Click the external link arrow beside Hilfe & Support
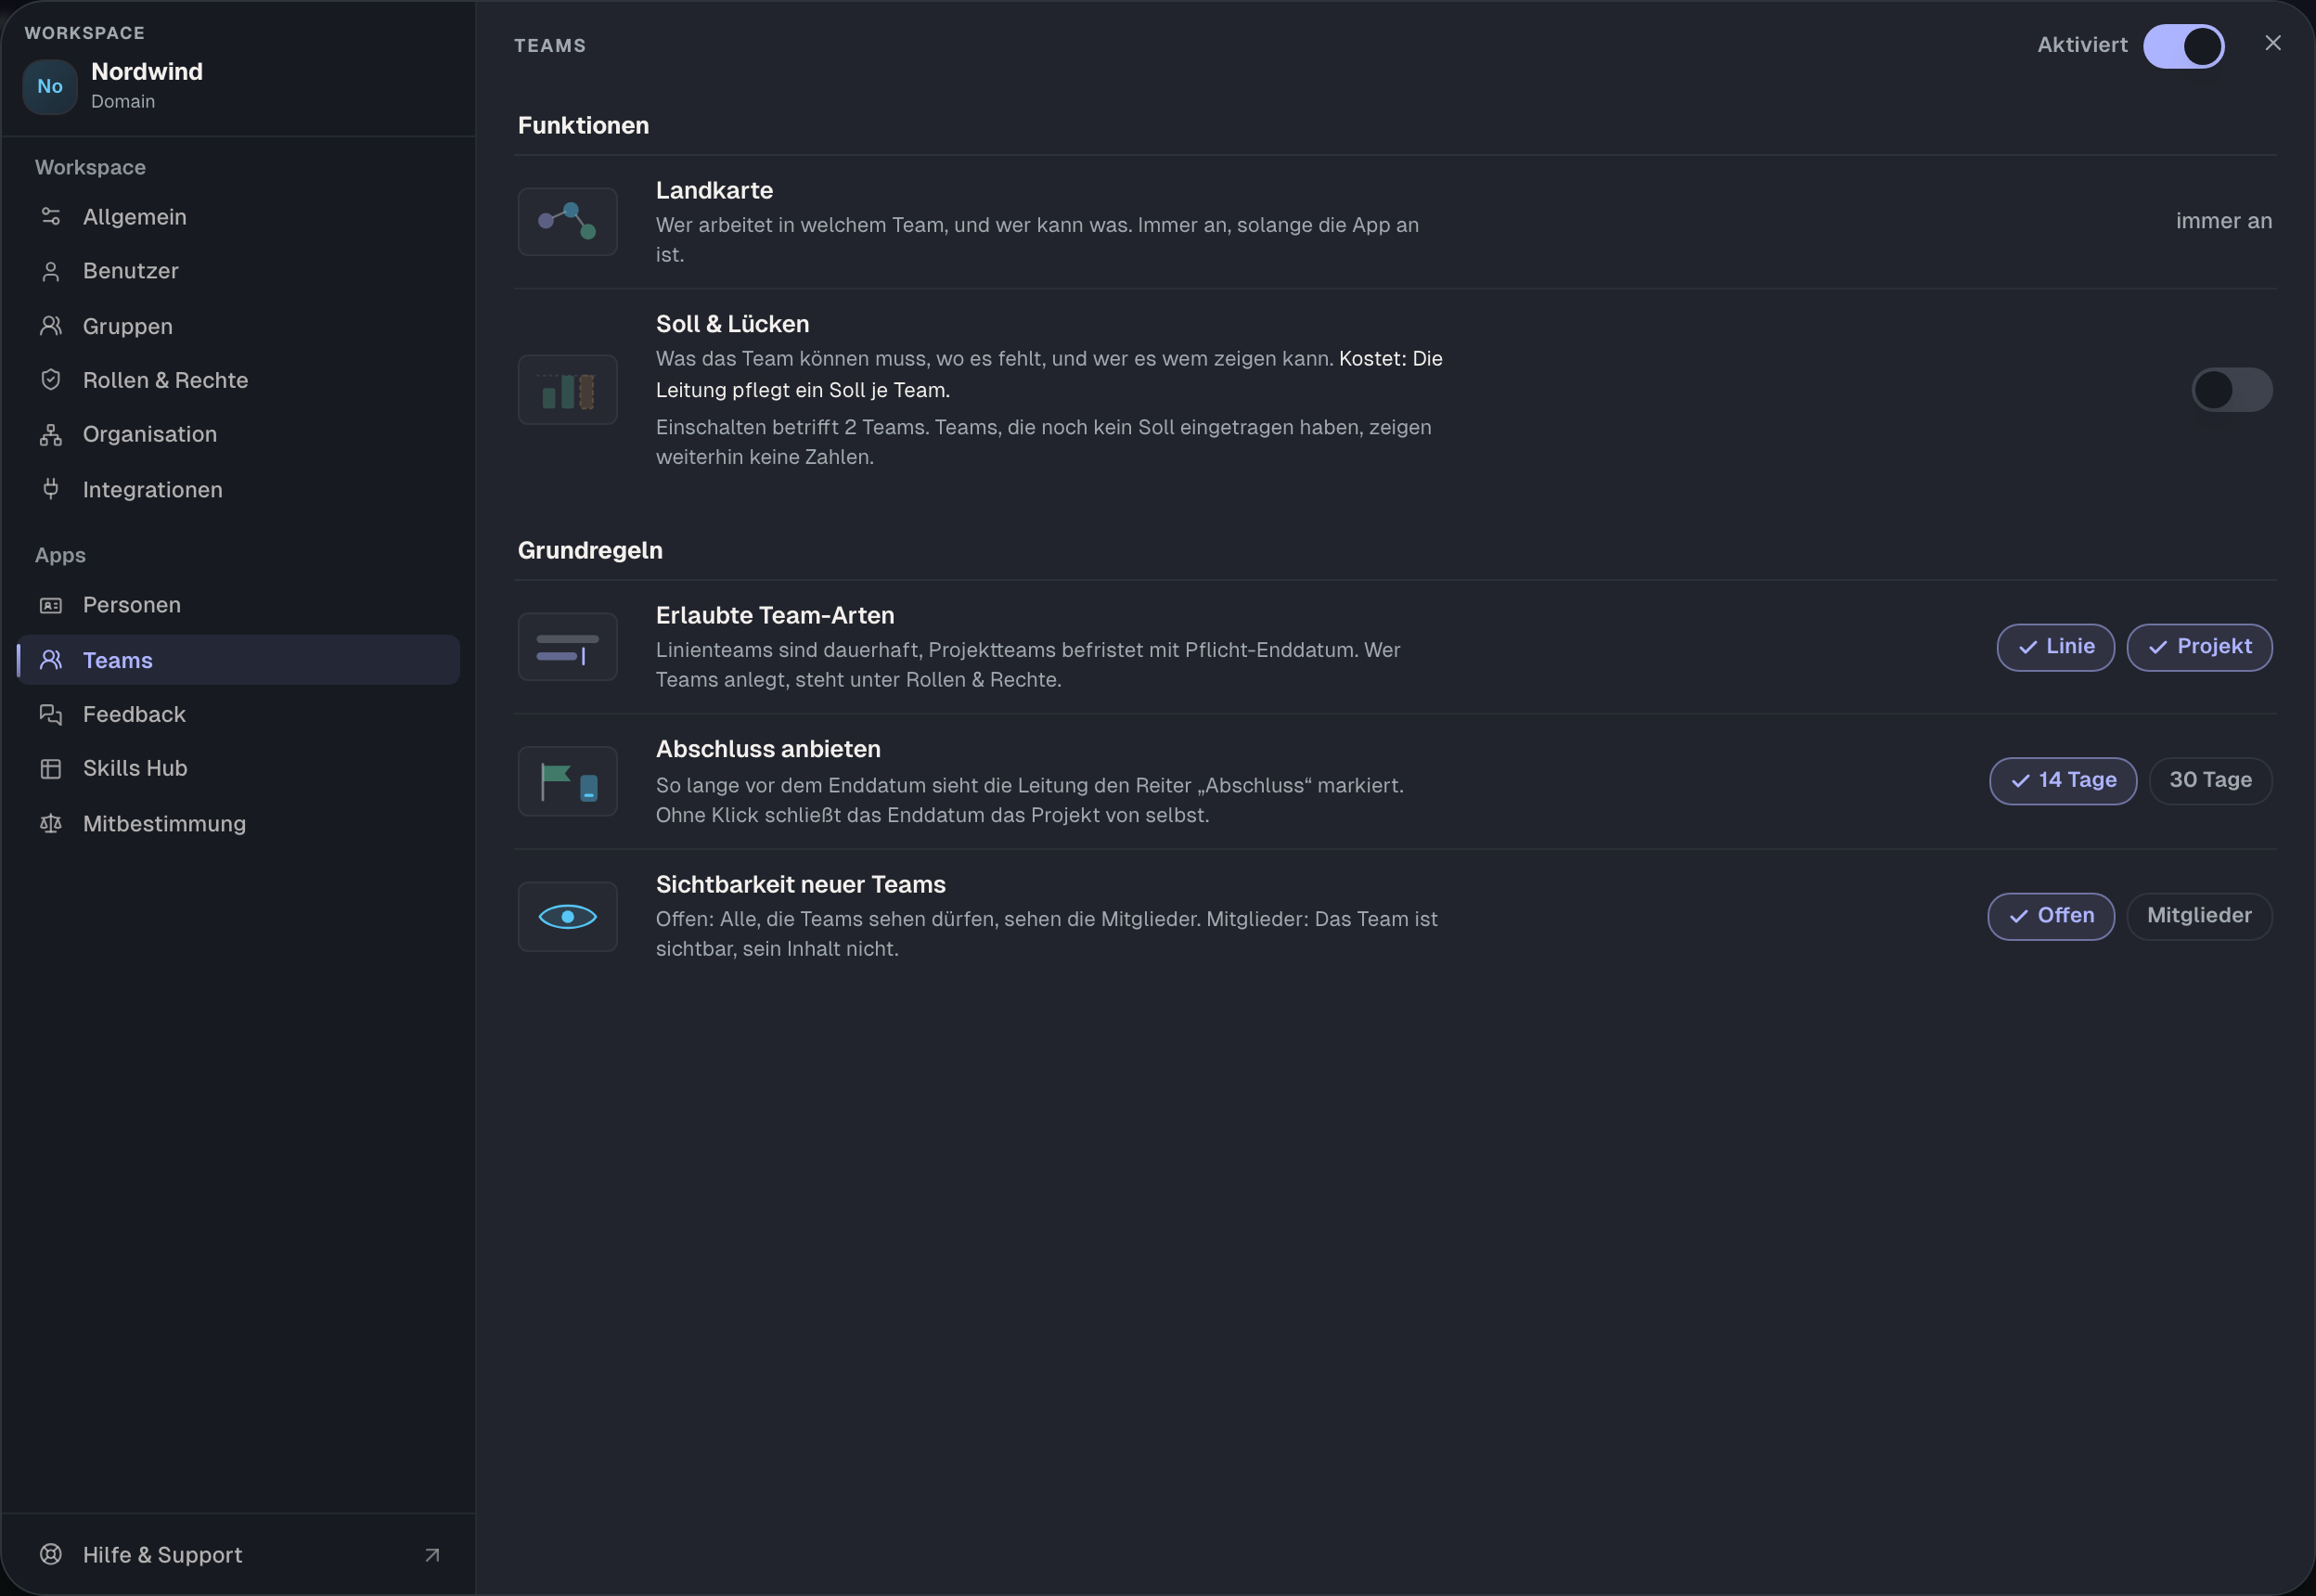The height and width of the screenshot is (1596, 2316). (x=432, y=1555)
